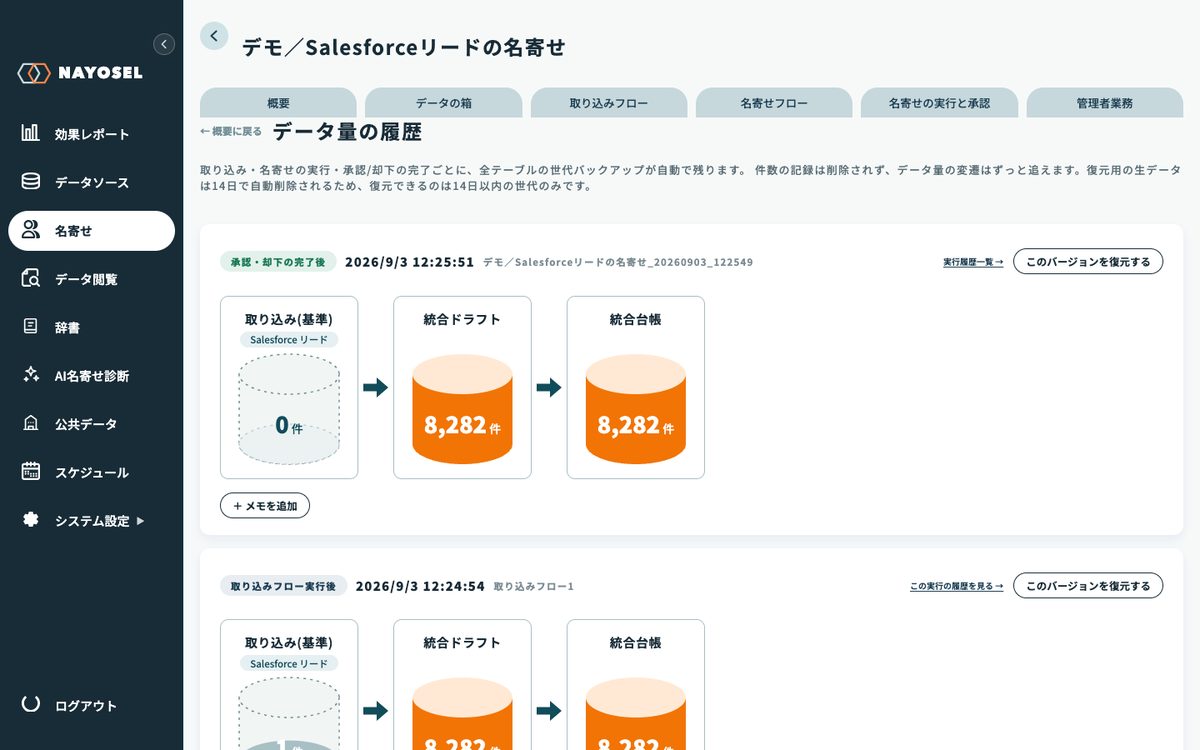Viewport: 1200px width, 750px height.
Task: Click システム設定 gear icon
Action: [x=31, y=520]
